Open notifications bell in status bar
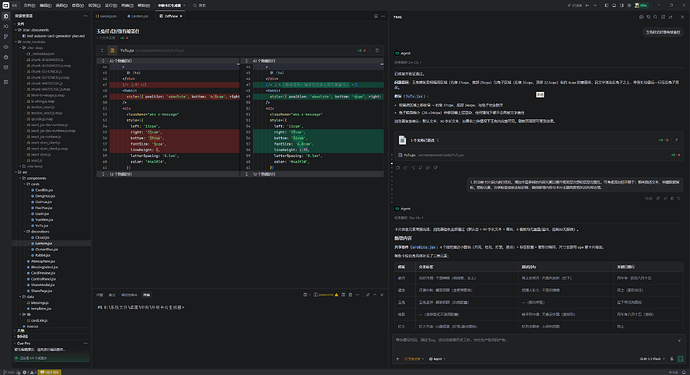This screenshot has width=690, height=375. point(684,372)
